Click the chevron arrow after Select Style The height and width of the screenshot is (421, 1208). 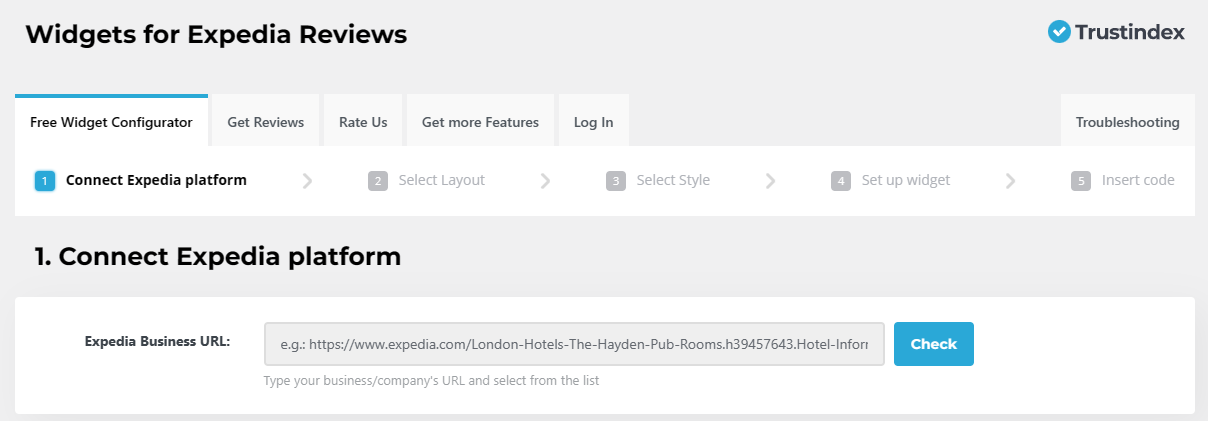(770, 181)
